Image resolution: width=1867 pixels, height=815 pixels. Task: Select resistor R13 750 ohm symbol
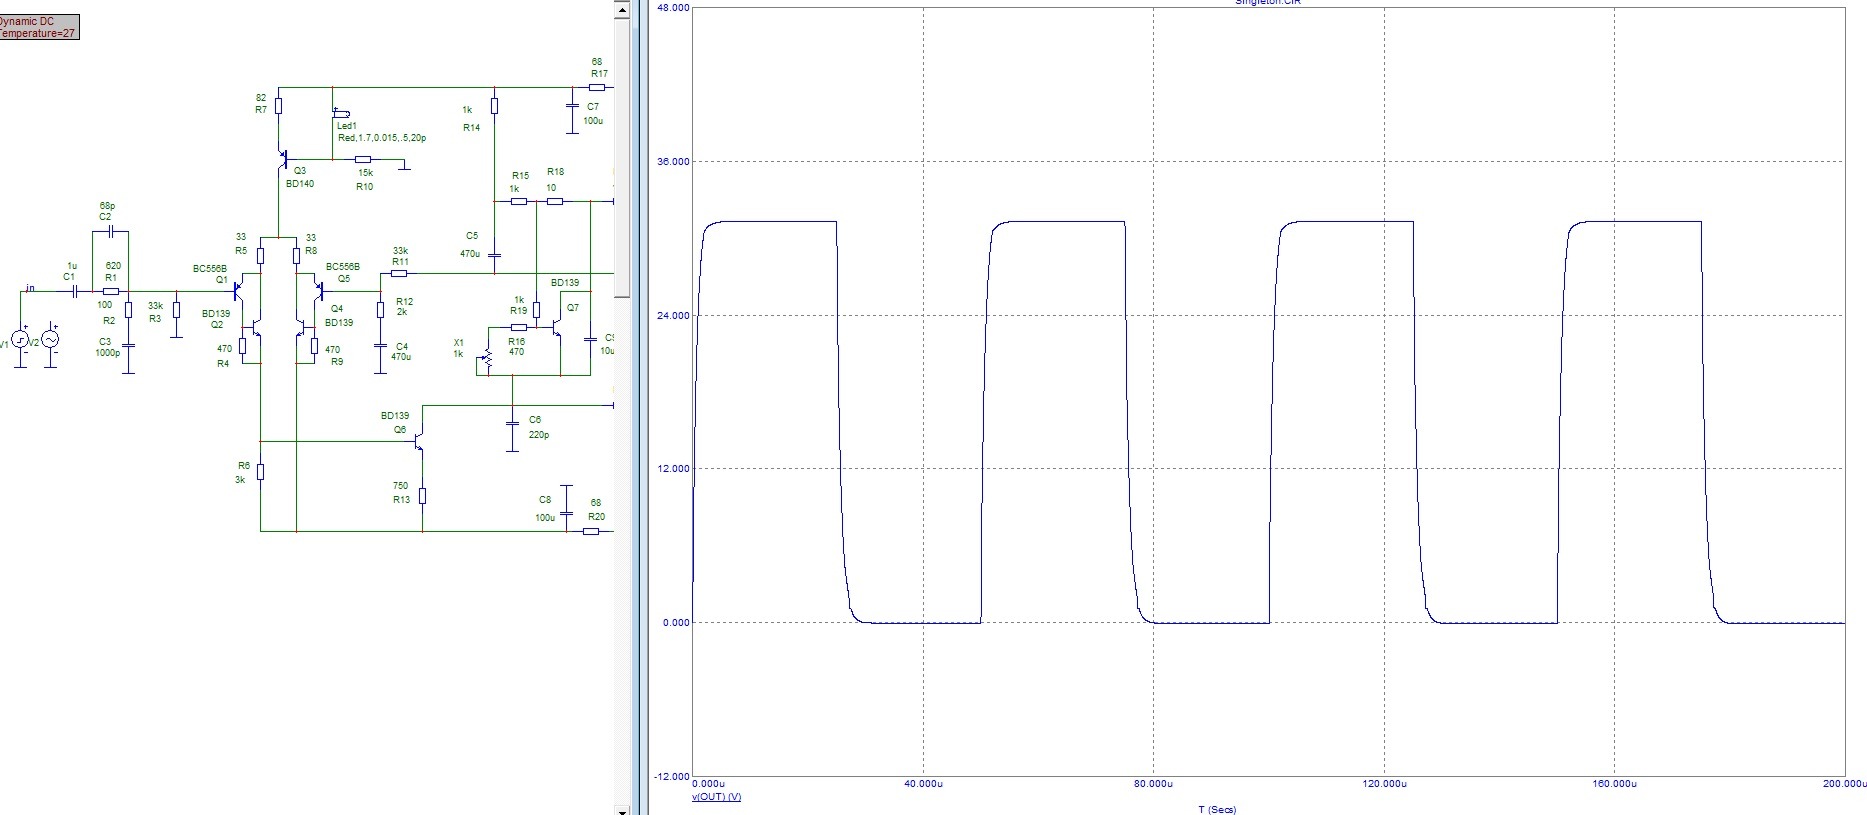422,495
